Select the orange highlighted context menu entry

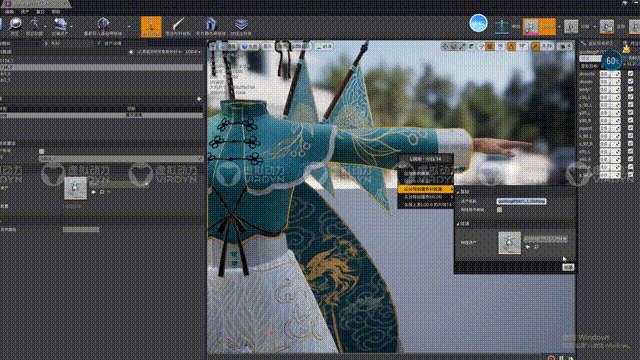point(425,189)
